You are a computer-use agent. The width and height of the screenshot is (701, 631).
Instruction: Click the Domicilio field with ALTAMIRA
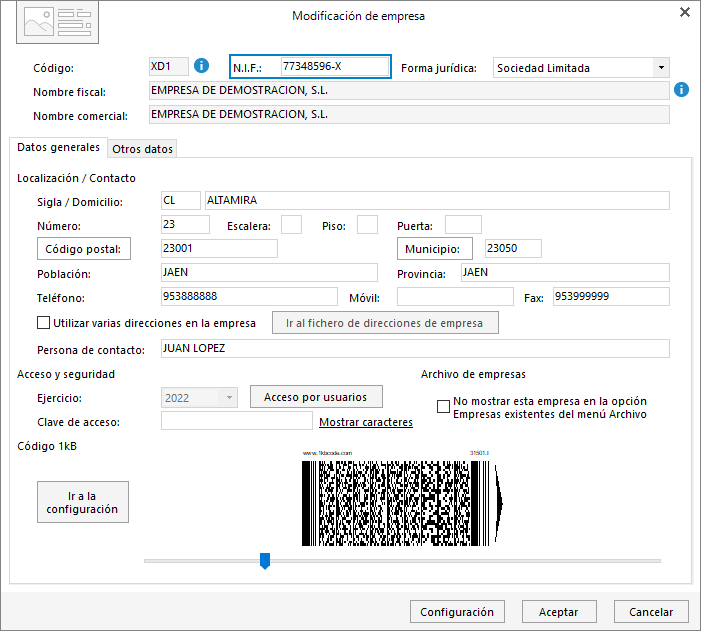pyautogui.click(x=437, y=200)
